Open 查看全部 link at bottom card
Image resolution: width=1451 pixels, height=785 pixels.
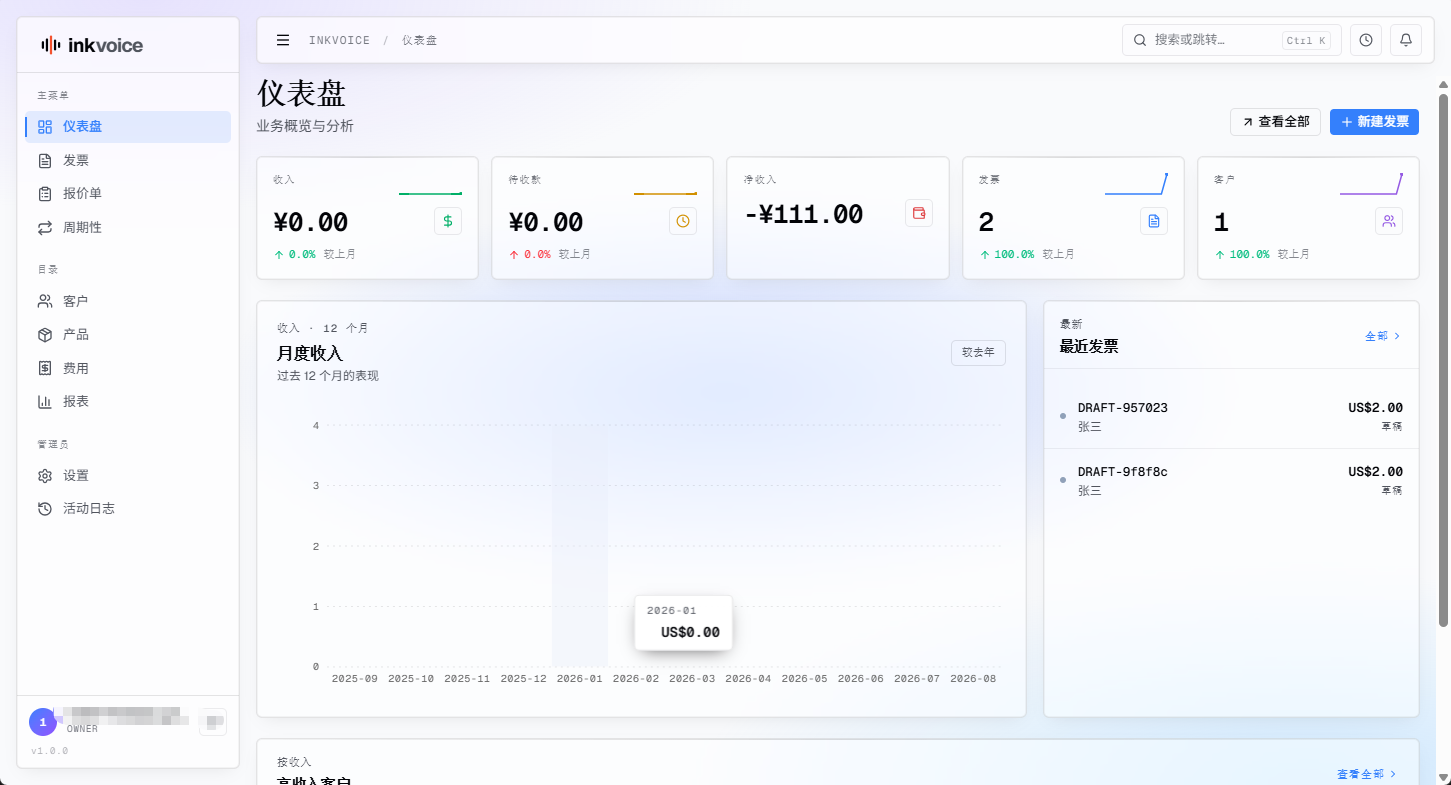(1366, 774)
